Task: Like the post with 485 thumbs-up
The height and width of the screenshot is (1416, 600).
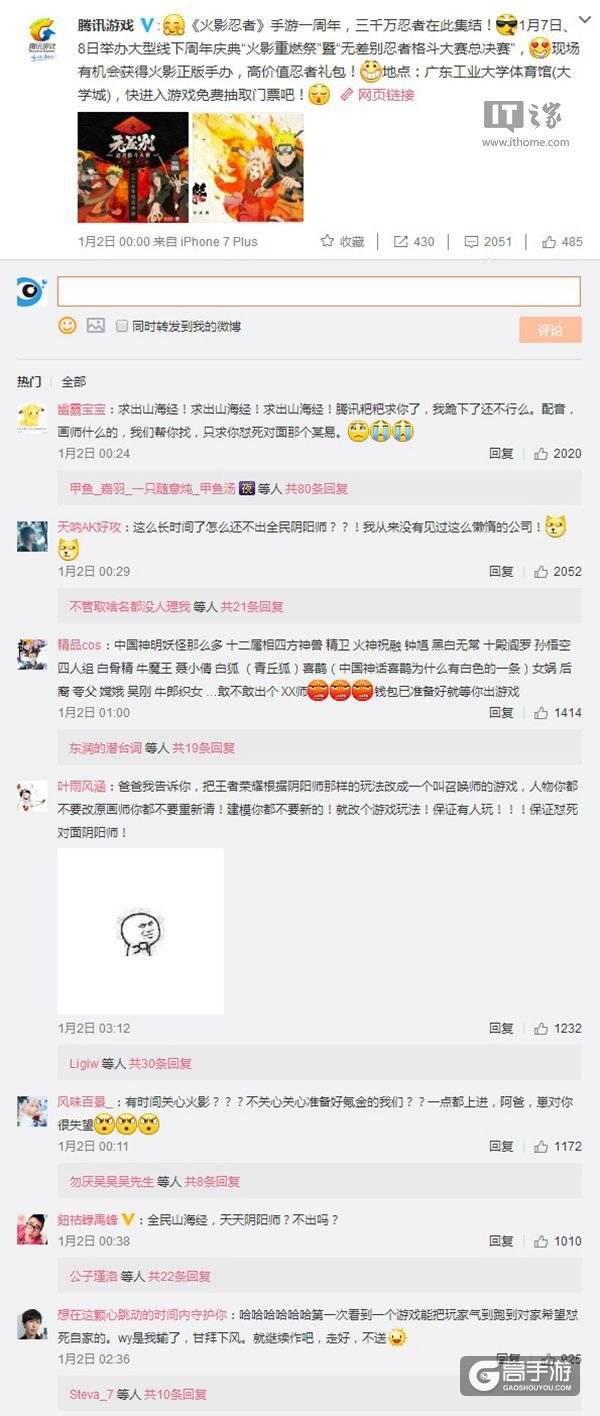Action: point(549,241)
